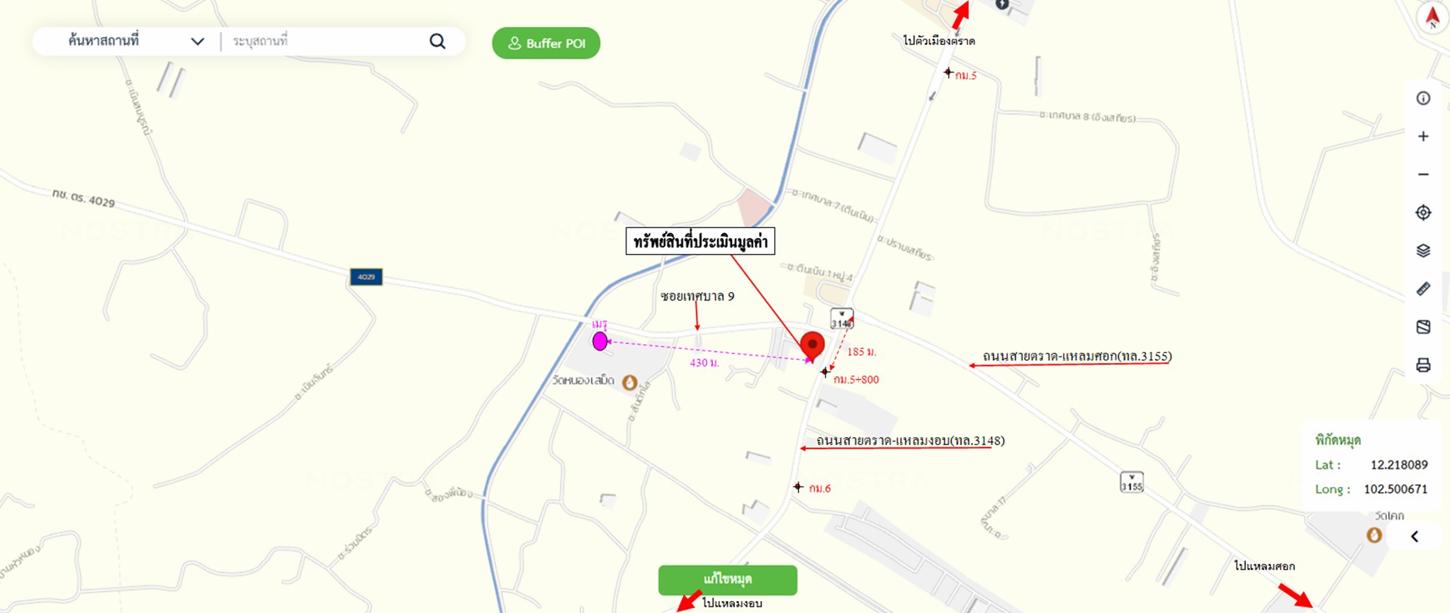Screen dimensions: 1450x613
Task: Focus the ระบุสถานที่ search field
Action: click(x=325, y=41)
